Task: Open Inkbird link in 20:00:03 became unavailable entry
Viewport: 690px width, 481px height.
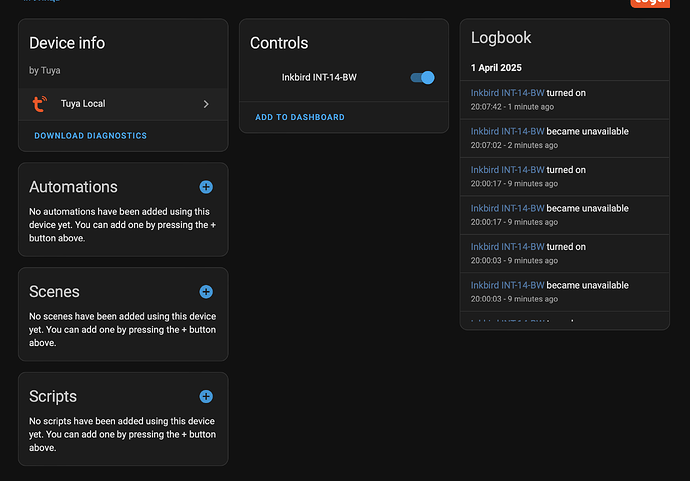Action: 507,285
